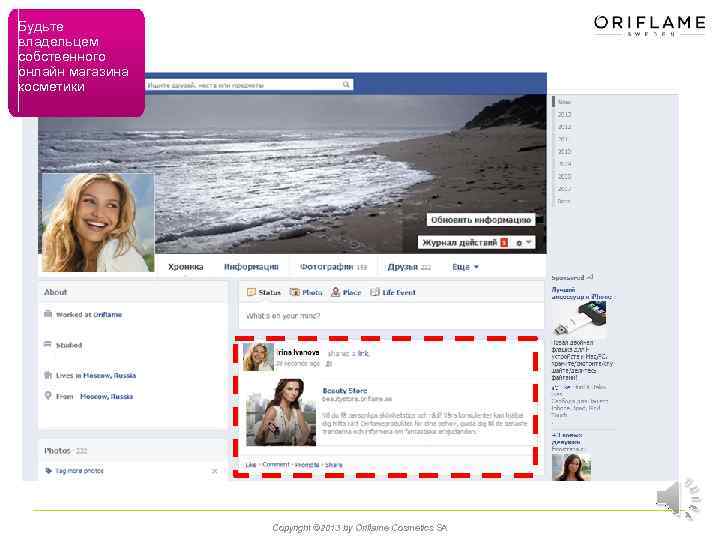Click the Facebook search input field
Screen dimensions: 720x540
click(248, 85)
